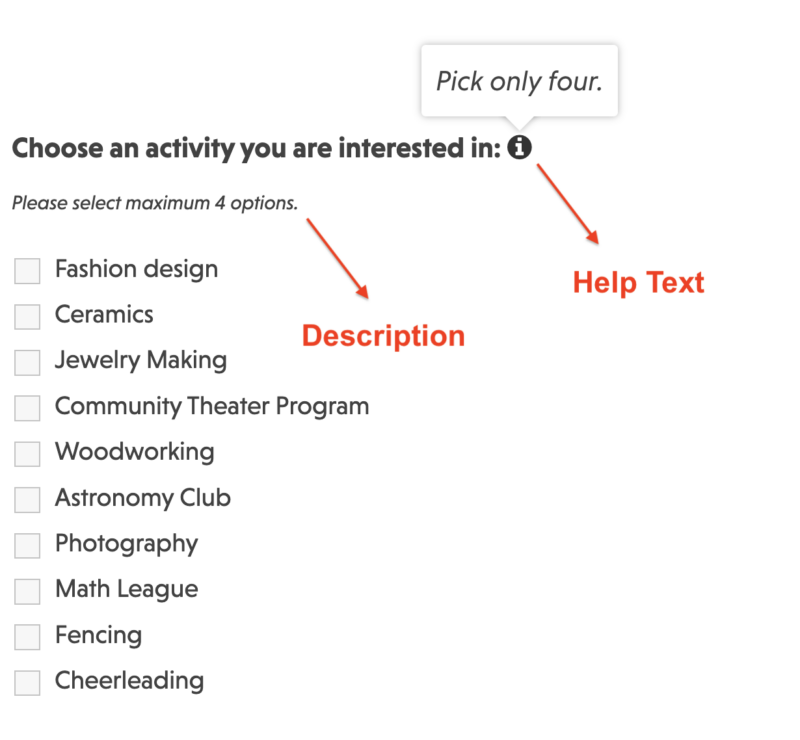Screen dimensions: 800x740
Task: Click the Woodworking label text
Action: click(x=134, y=452)
